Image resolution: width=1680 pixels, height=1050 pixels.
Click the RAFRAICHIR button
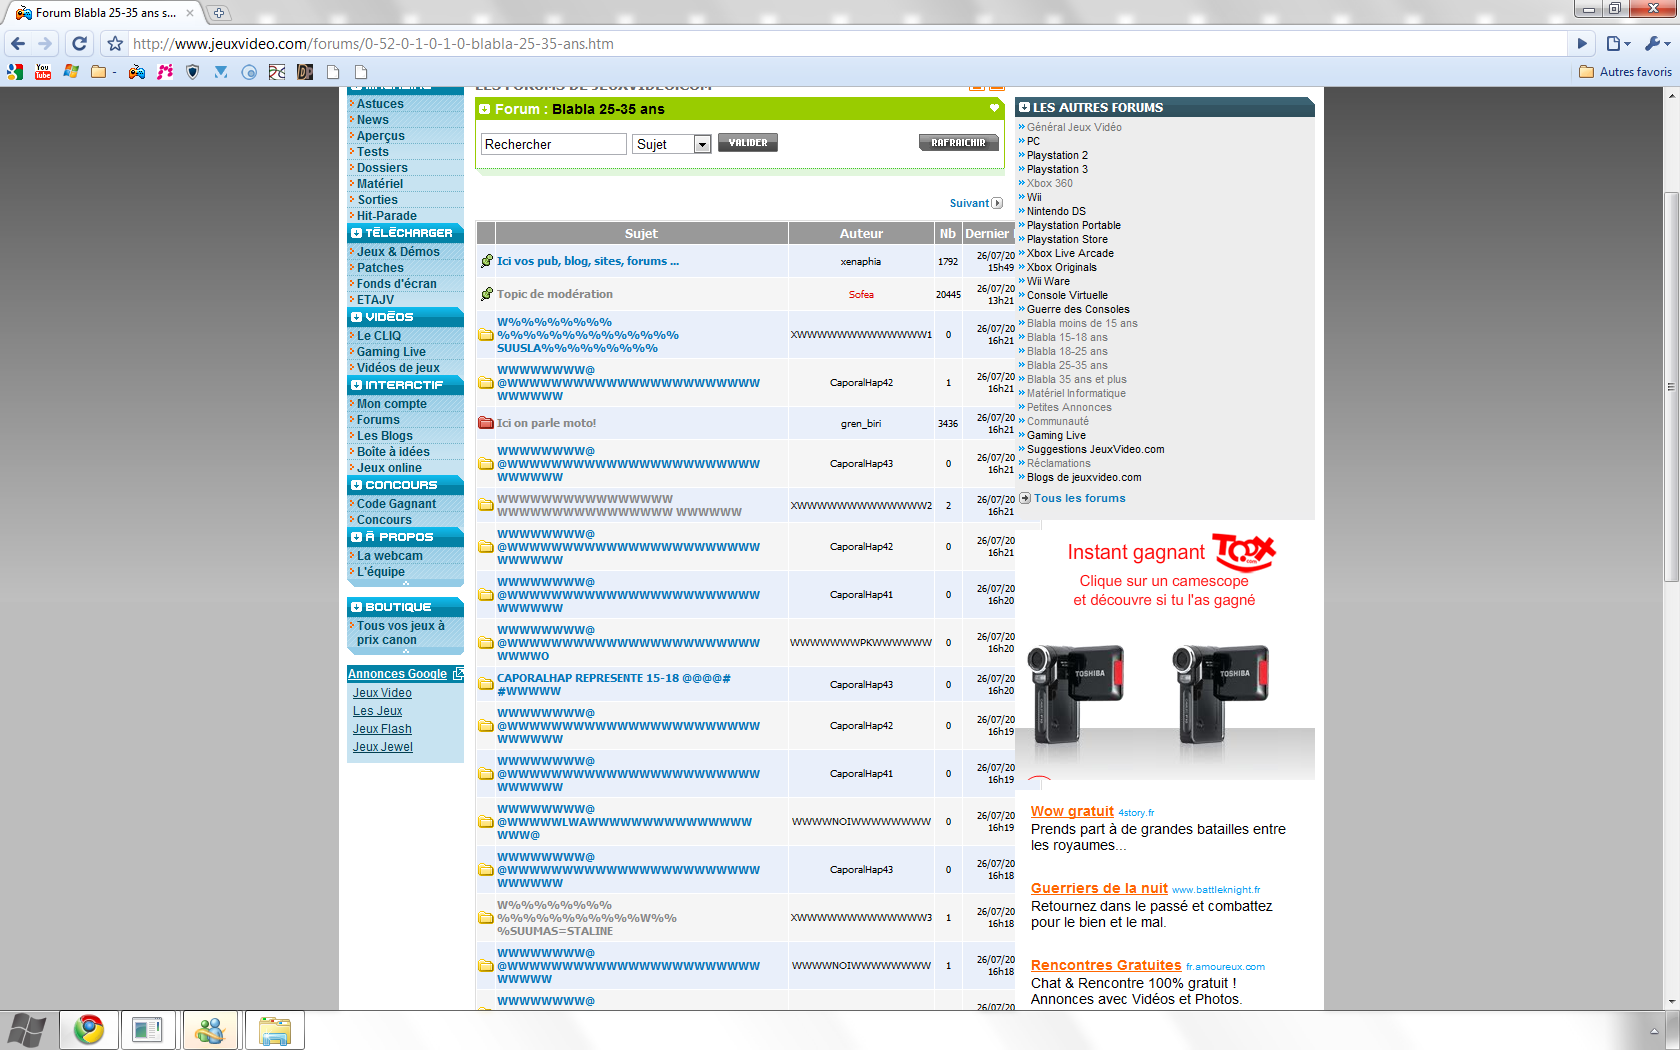click(958, 143)
